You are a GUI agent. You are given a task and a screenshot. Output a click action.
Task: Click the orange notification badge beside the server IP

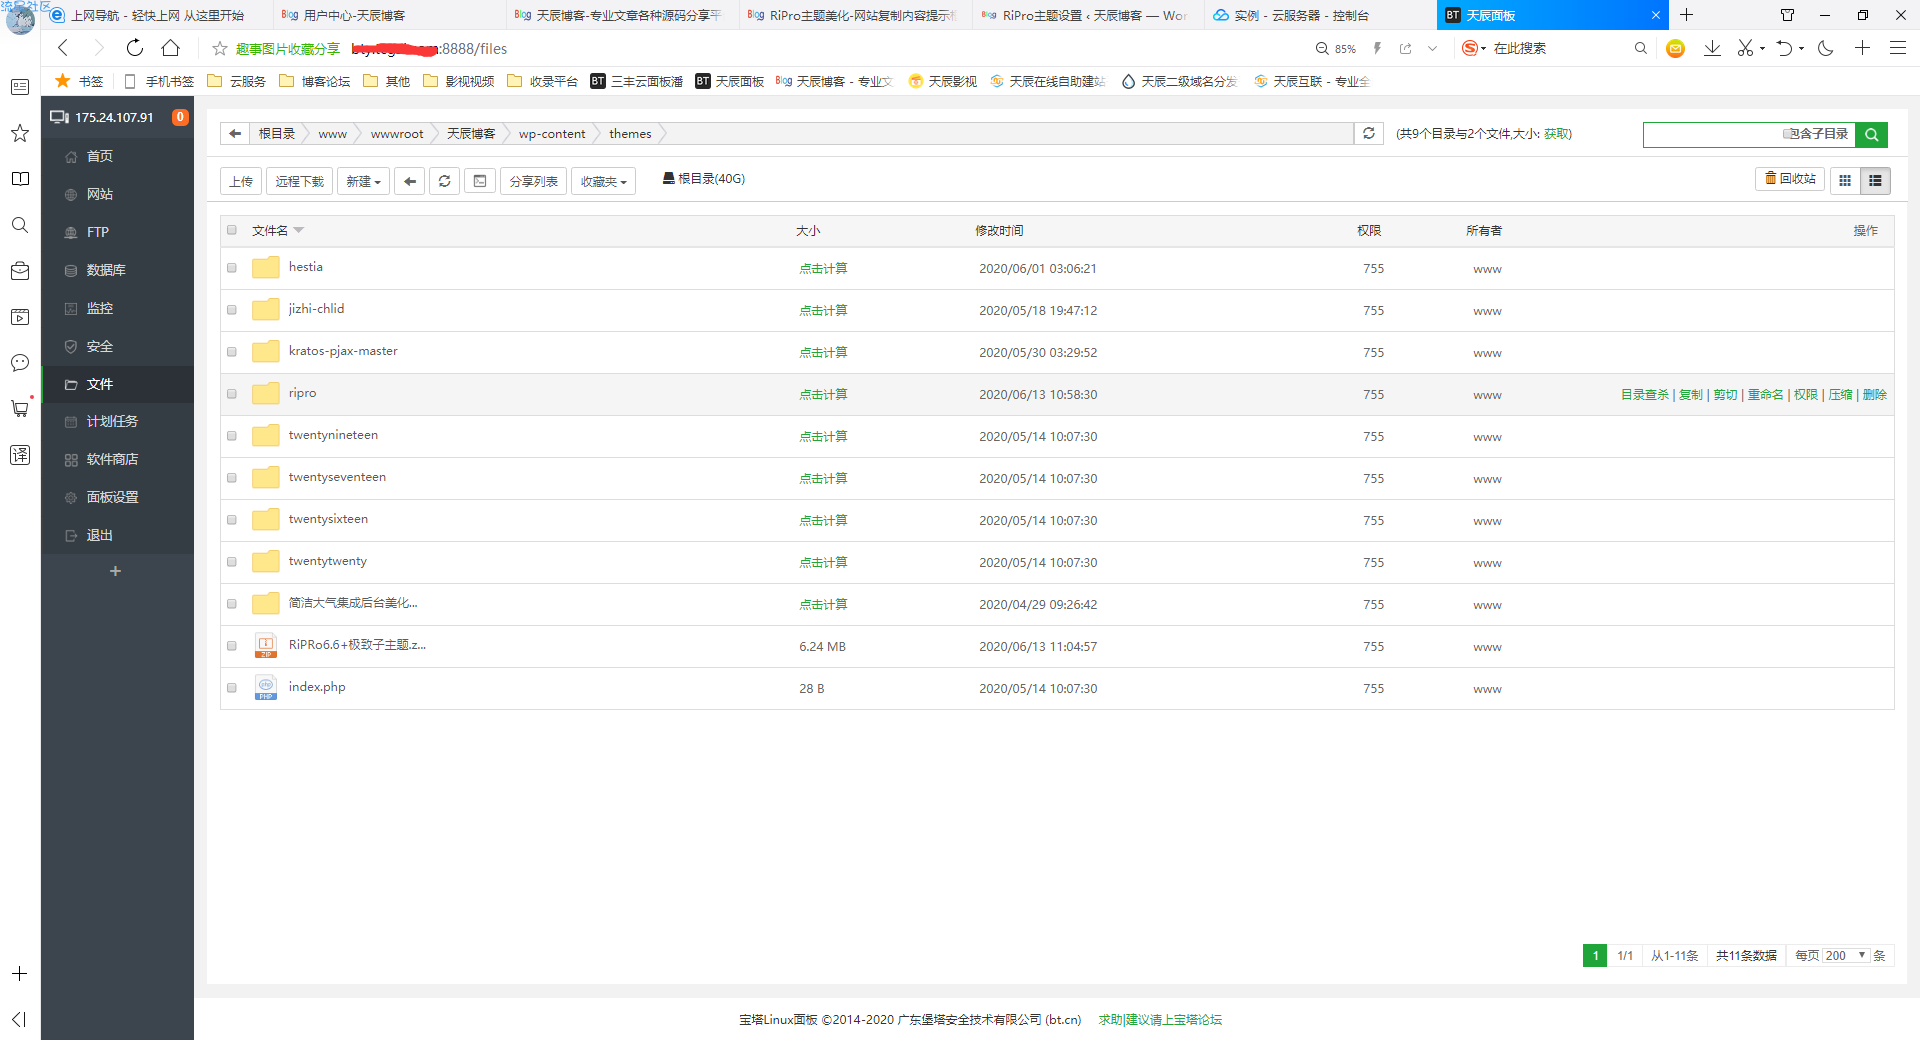(x=180, y=117)
